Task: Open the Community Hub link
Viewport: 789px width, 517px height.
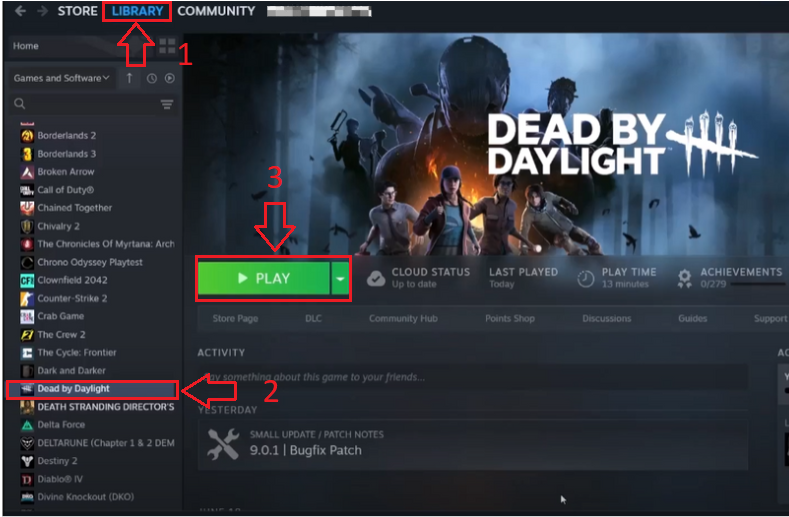Action: click(403, 319)
